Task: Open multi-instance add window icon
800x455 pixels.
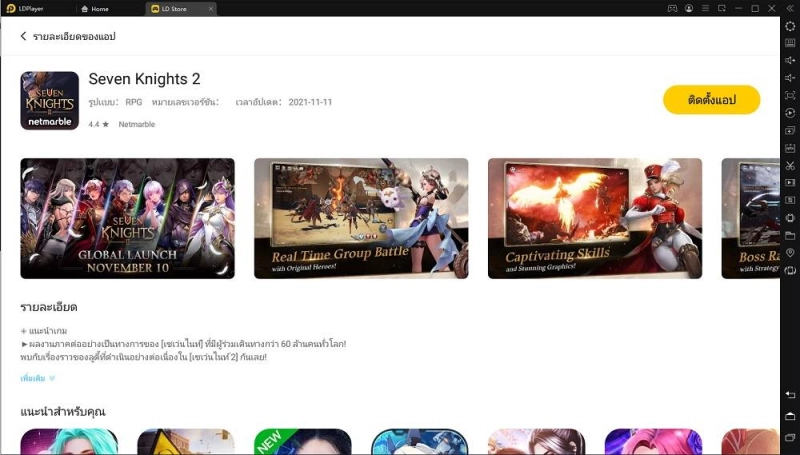Action: coord(790,131)
